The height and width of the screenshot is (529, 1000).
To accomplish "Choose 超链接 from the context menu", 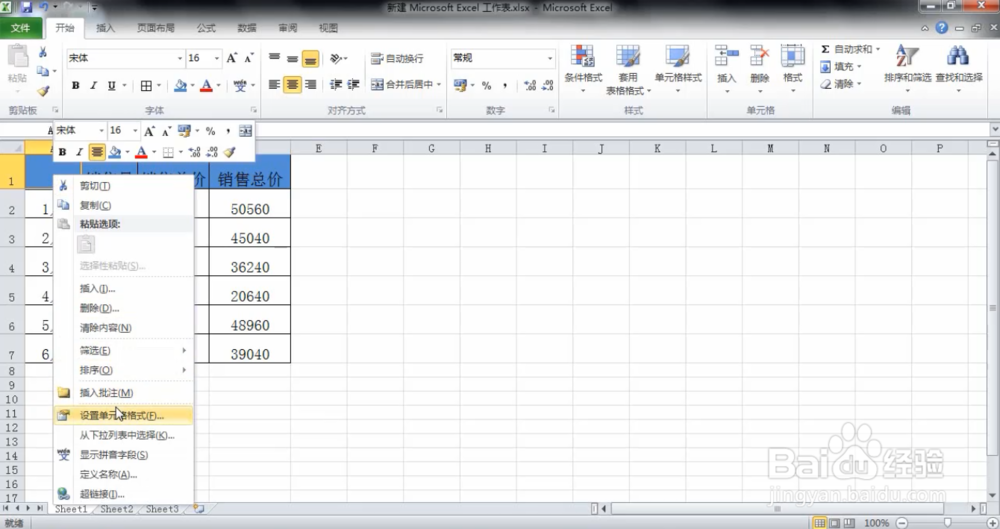I will (123, 494).
